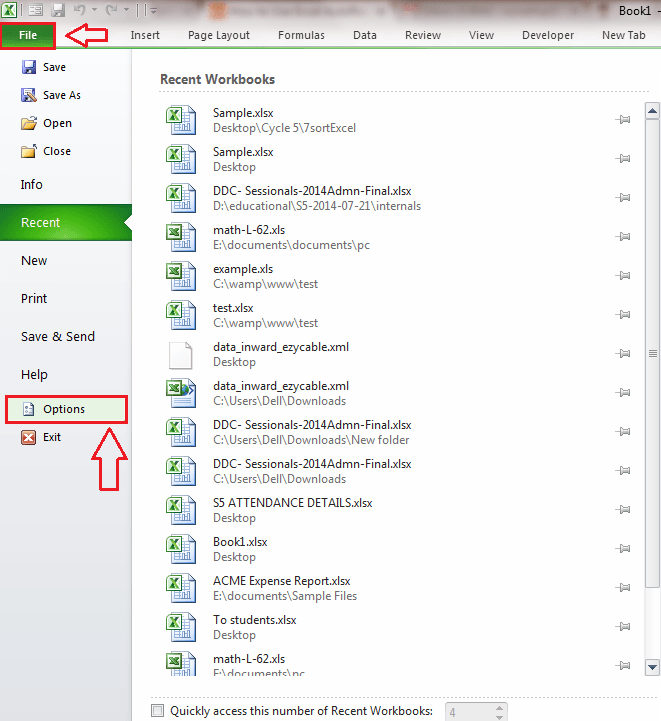
Task: Open the View ribbon tab
Action: (481, 35)
